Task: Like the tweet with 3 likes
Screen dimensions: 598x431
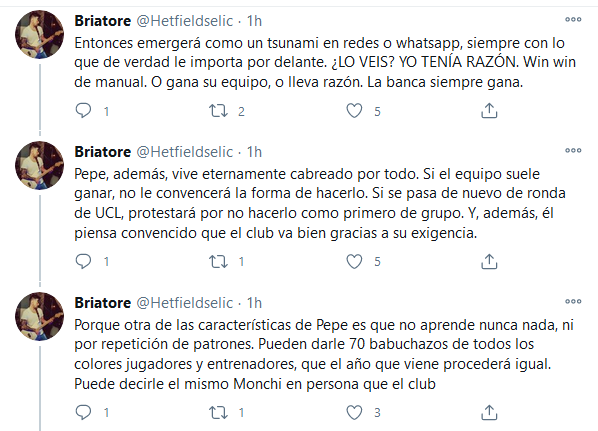Action: coord(354,412)
